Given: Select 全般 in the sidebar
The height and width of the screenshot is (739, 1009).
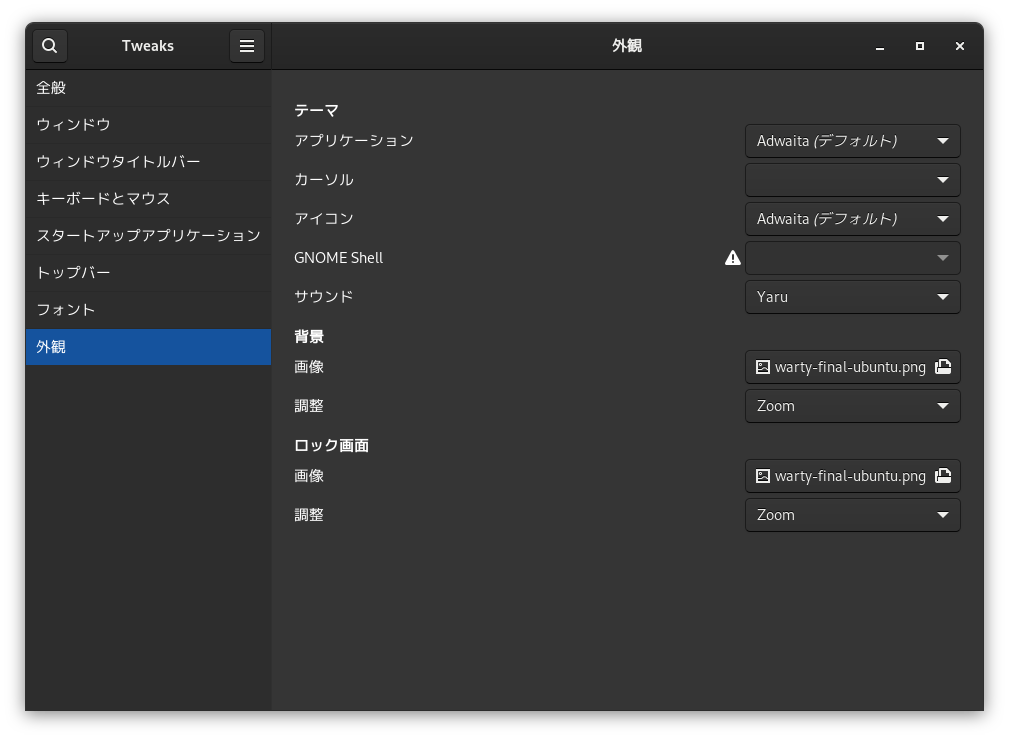Looking at the screenshot, I should click(148, 88).
